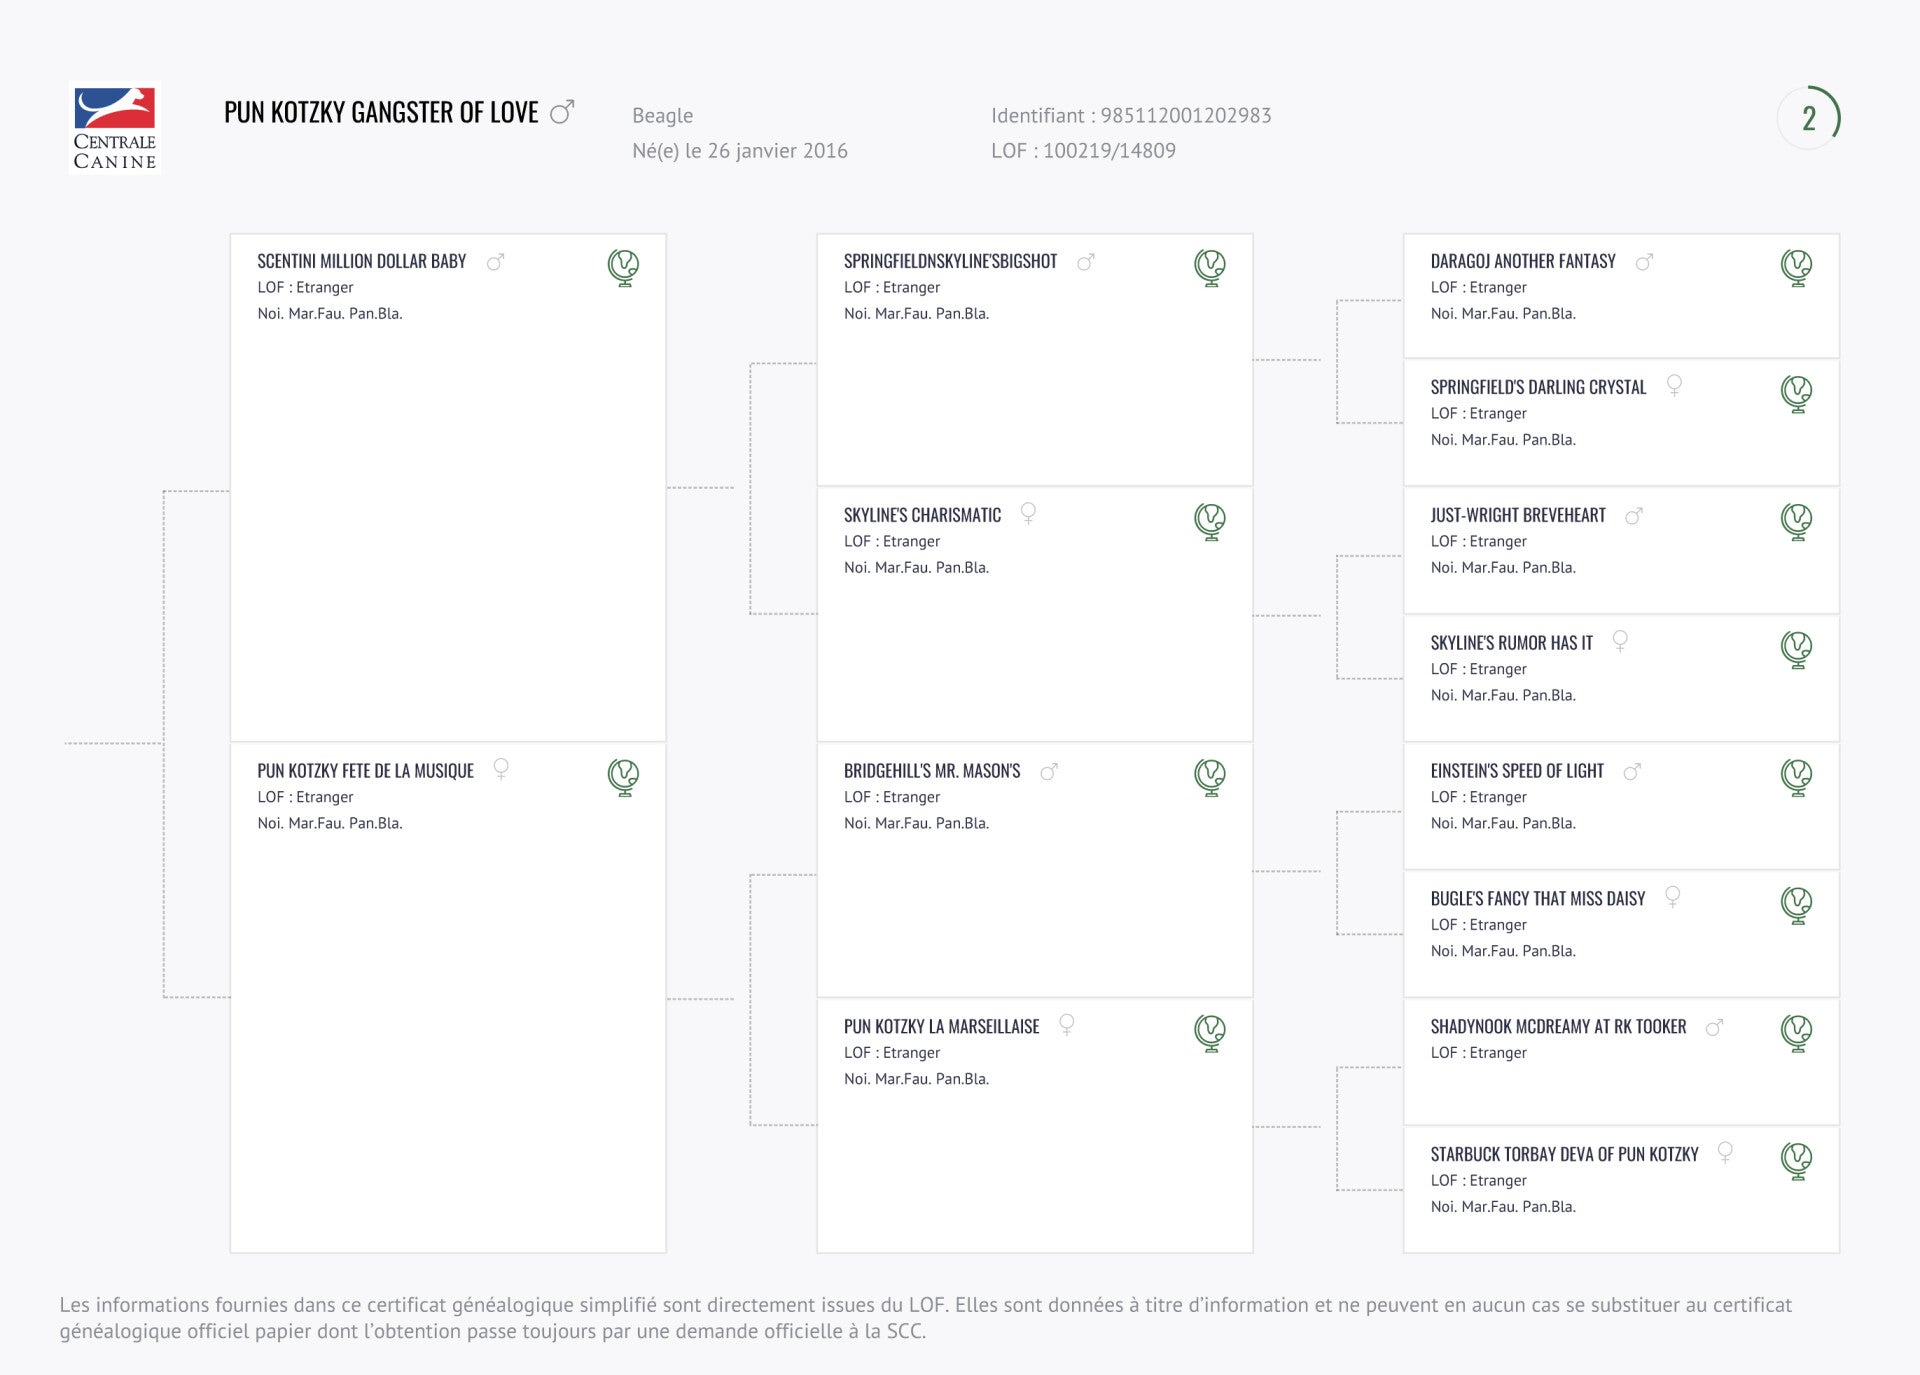Image resolution: width=1920 pixels, height=1375 pixels.
Task: Open Scentini Million Dollar Baby pedigree
Action: (x=361, y=261)
